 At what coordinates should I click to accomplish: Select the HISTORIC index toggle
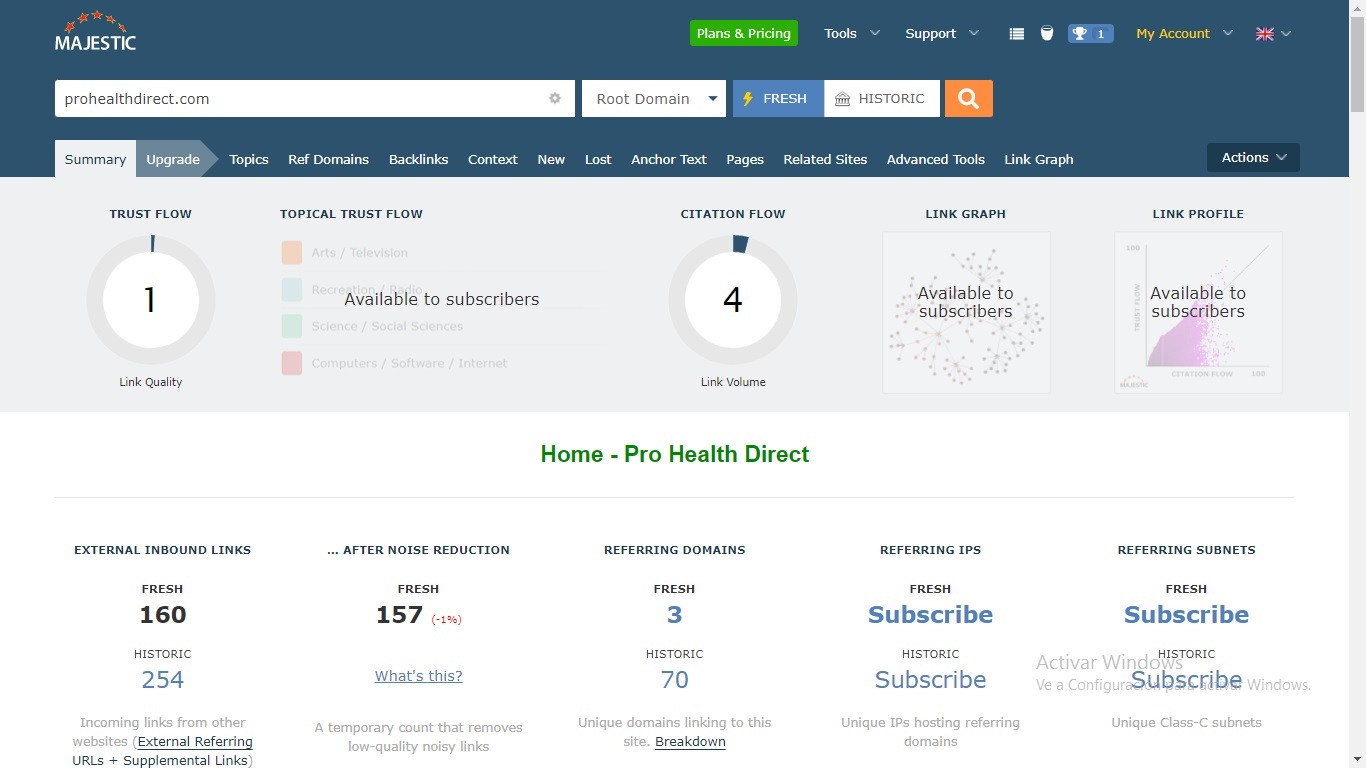882,98
